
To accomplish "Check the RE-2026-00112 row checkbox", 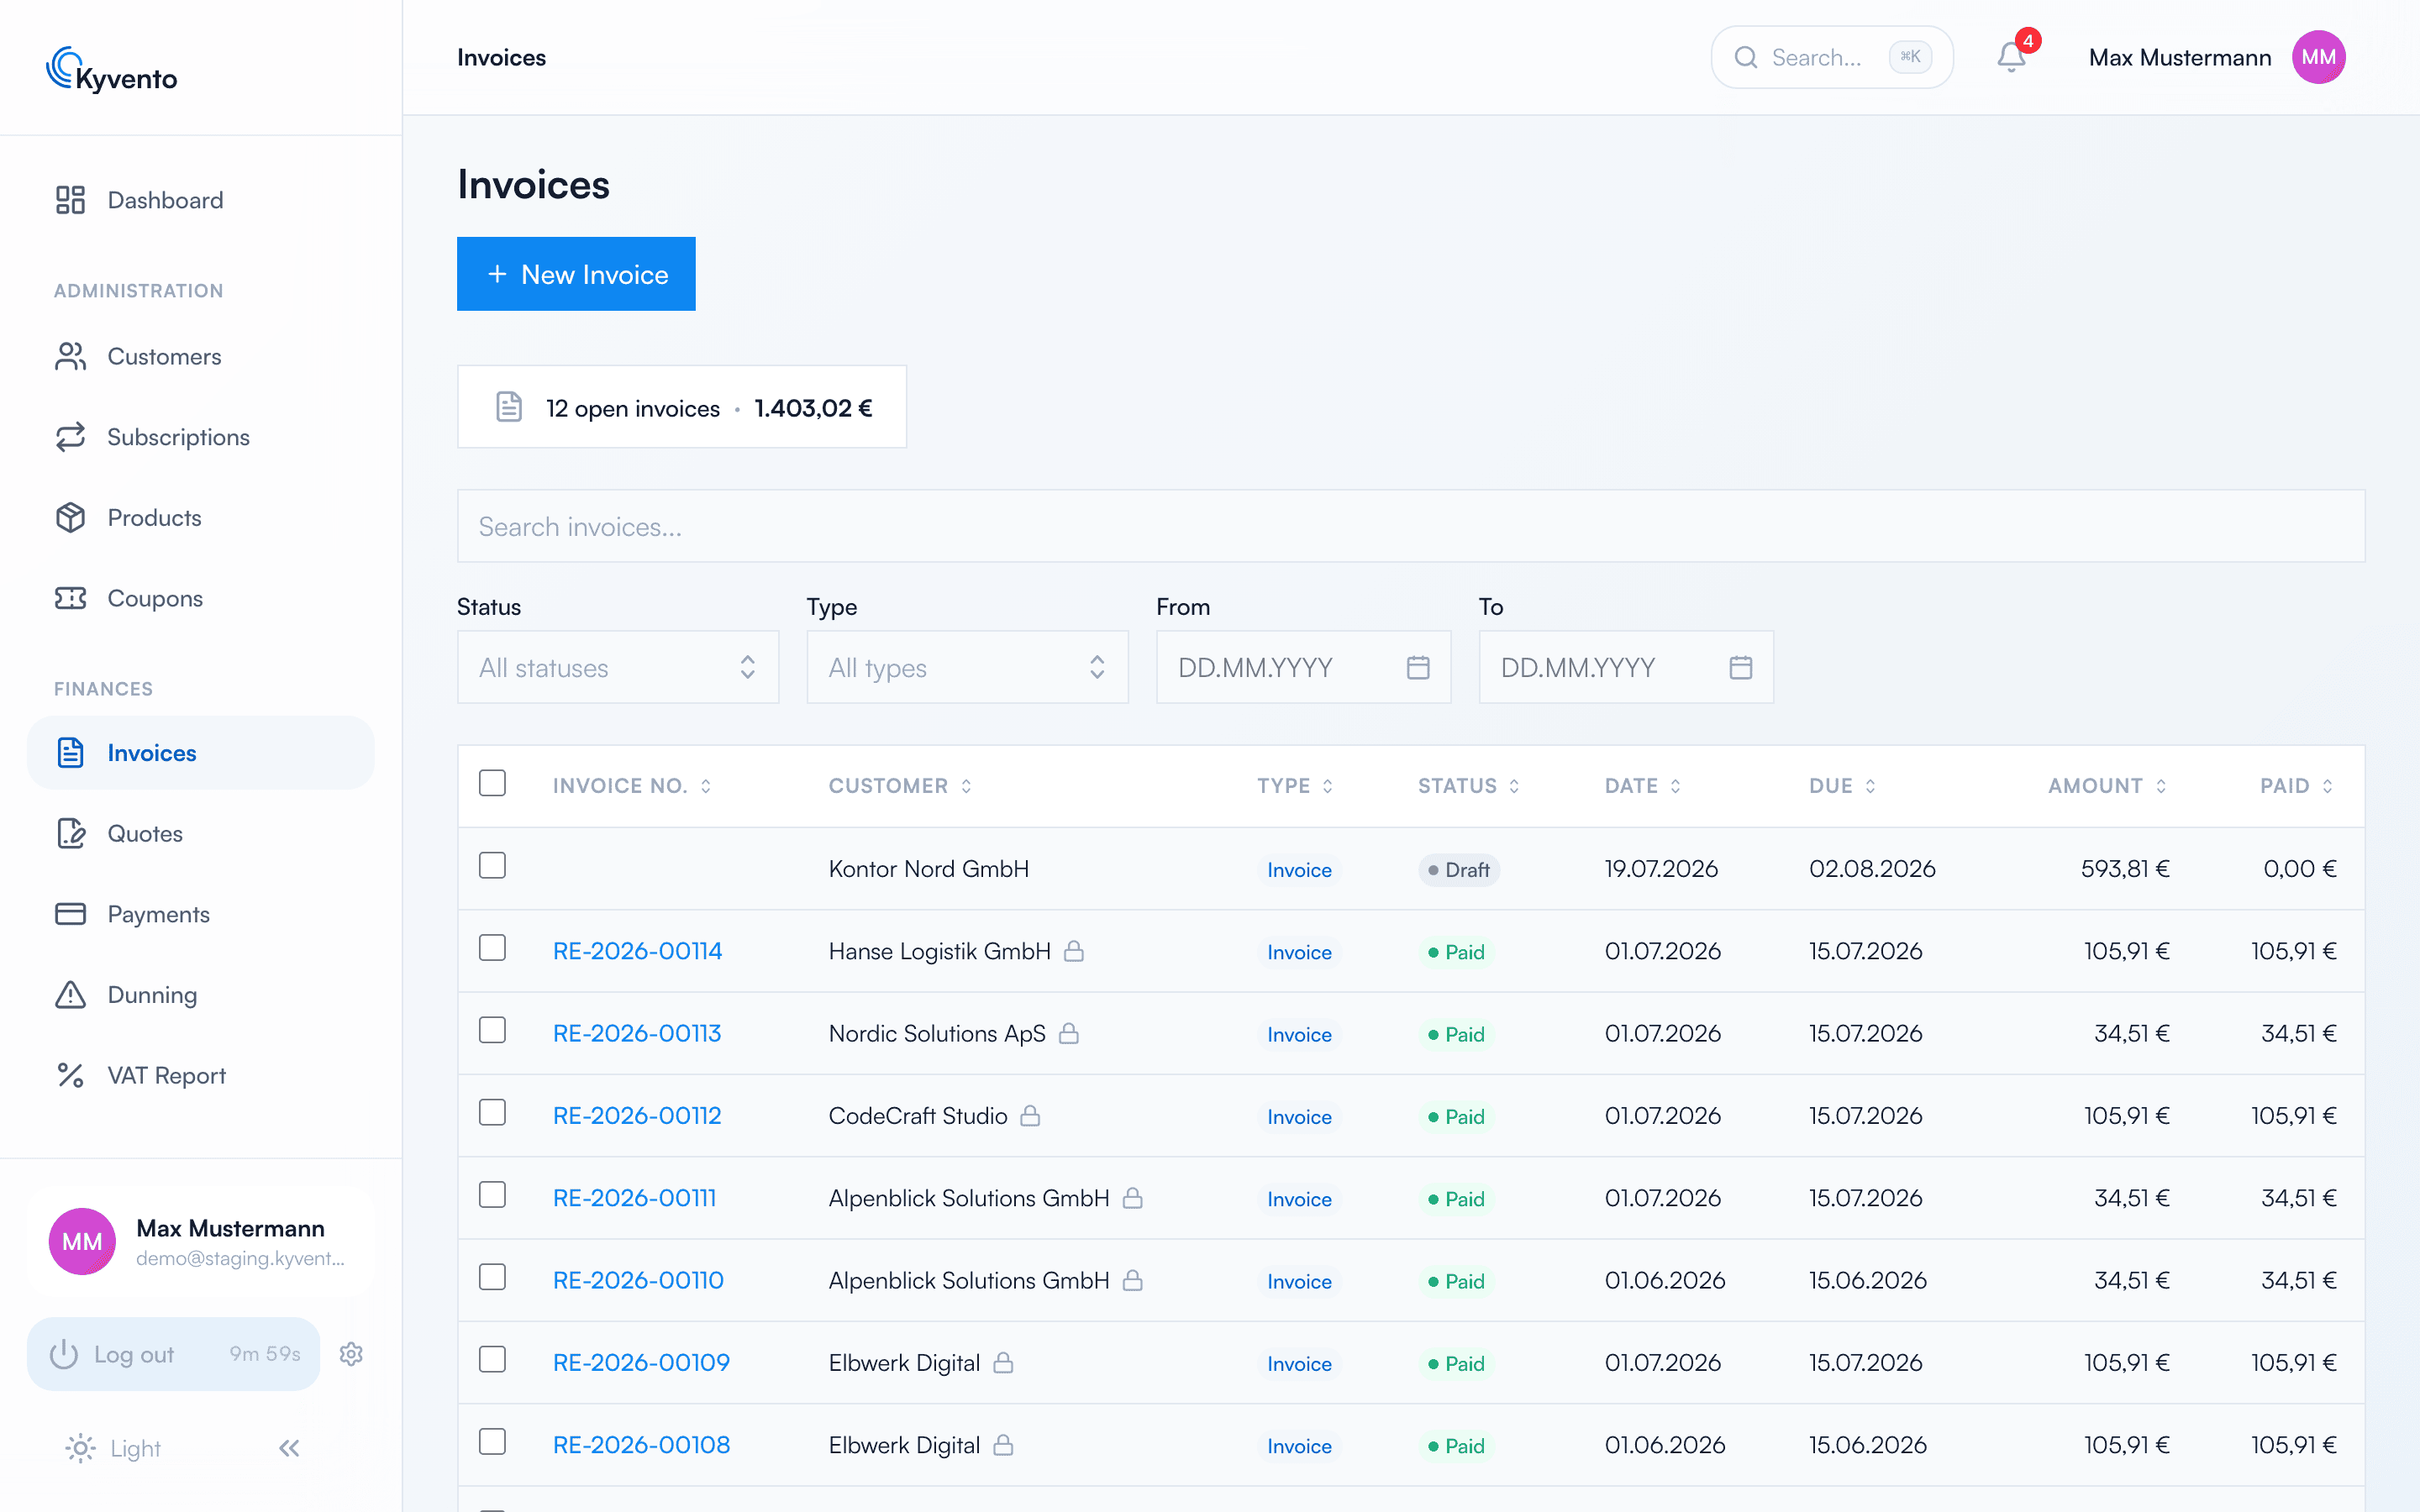I will point(492,1113).
